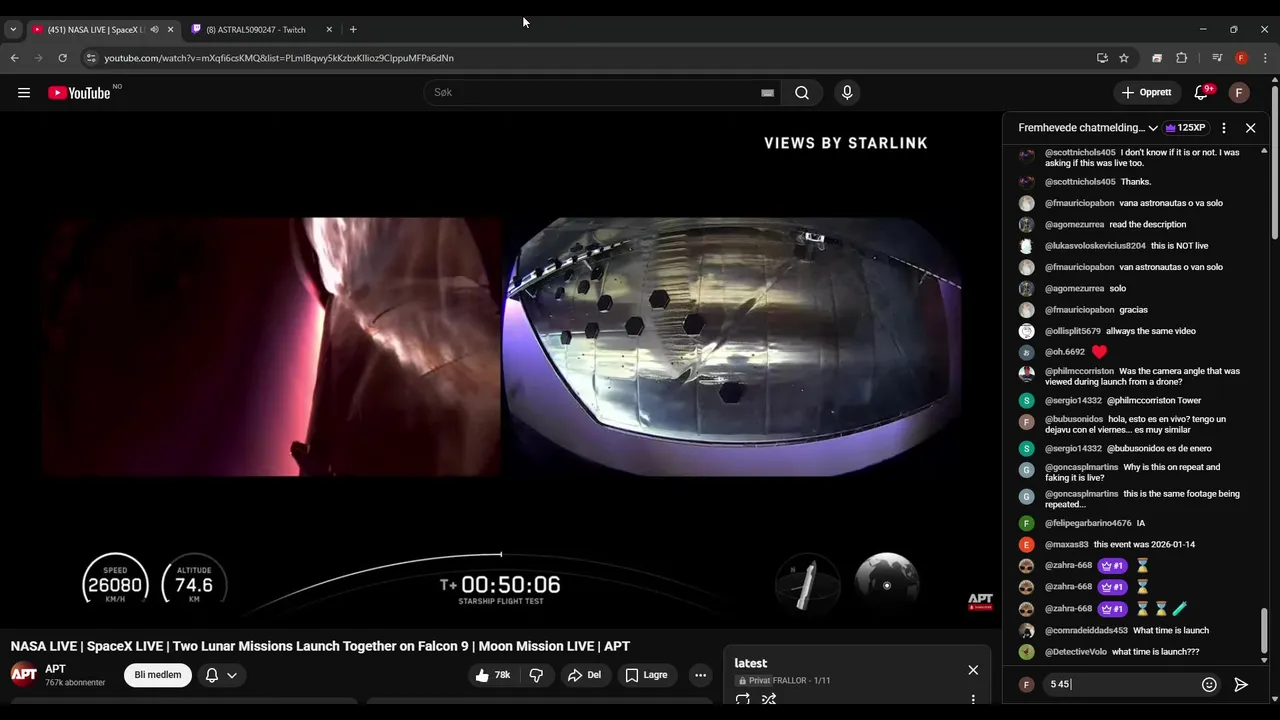The height and width of the screenshot is (720, 1280).
Task: Click @felipegarbarino4676 'IA' message
Action: click(1140, 523)
